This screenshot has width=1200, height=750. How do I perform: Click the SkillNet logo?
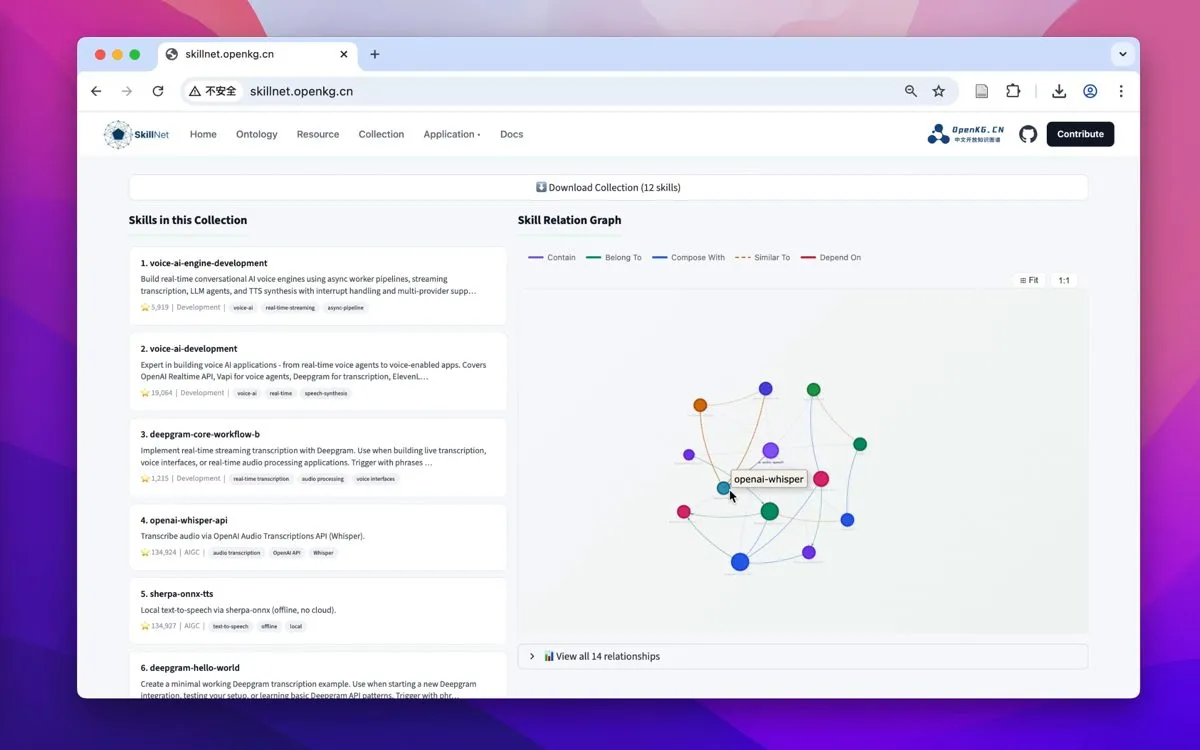(137, 134)
